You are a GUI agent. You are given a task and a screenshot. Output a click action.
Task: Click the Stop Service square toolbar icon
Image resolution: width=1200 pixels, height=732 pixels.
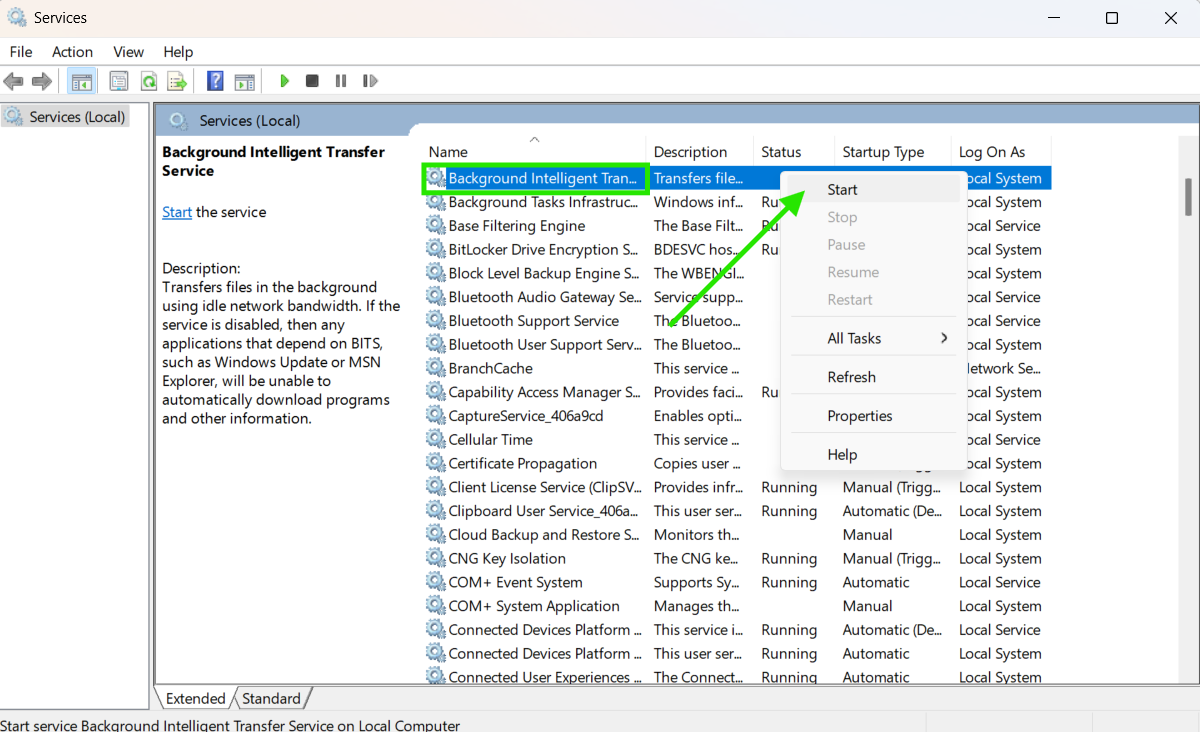(x=312, y=81)
